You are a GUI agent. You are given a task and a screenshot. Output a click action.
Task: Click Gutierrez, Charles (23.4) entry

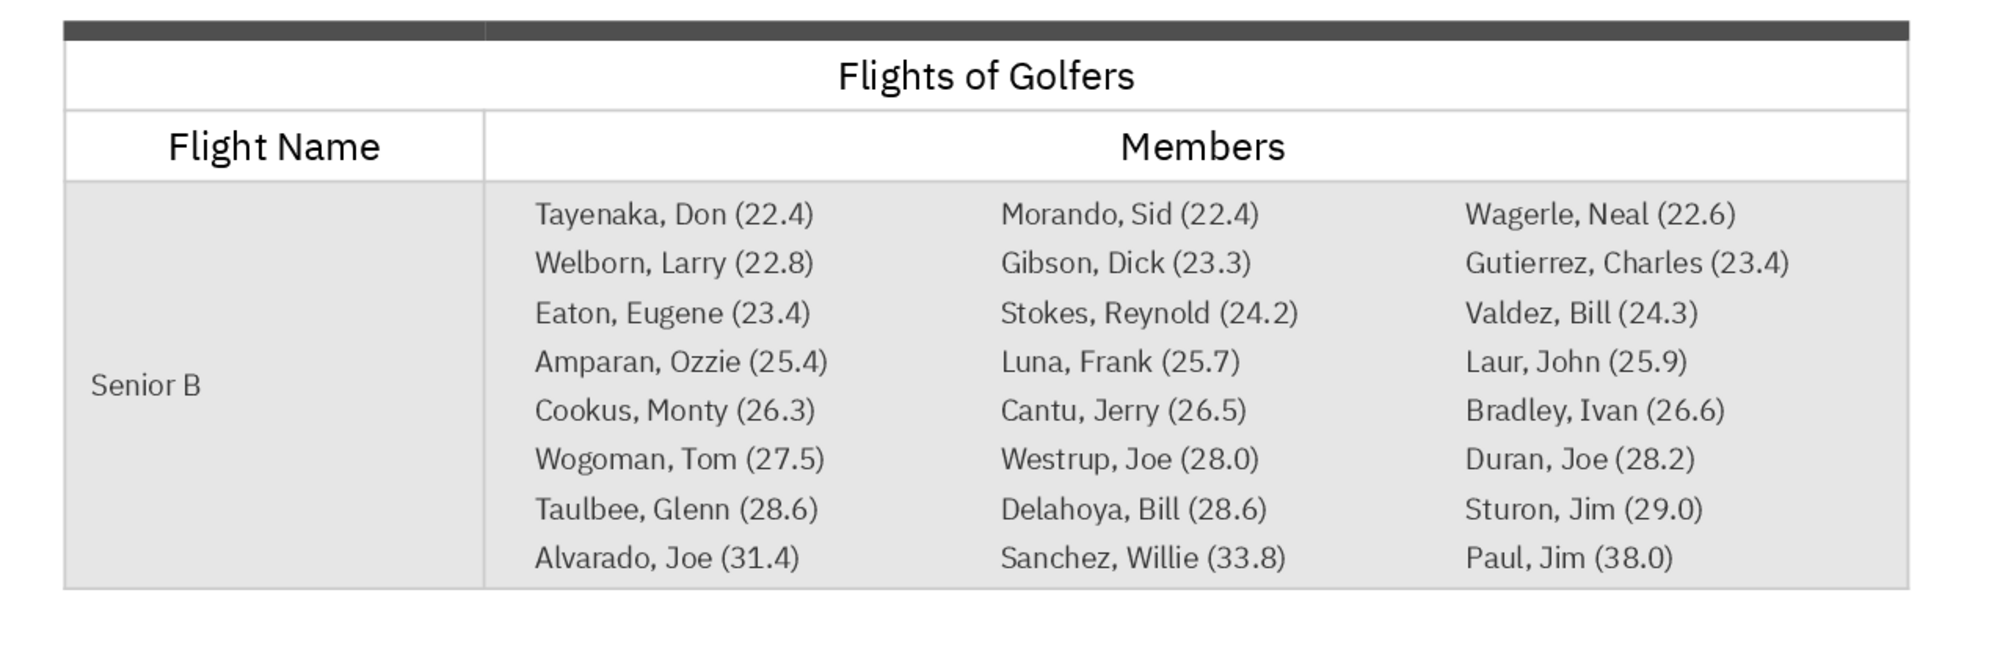click(1626, 263)
